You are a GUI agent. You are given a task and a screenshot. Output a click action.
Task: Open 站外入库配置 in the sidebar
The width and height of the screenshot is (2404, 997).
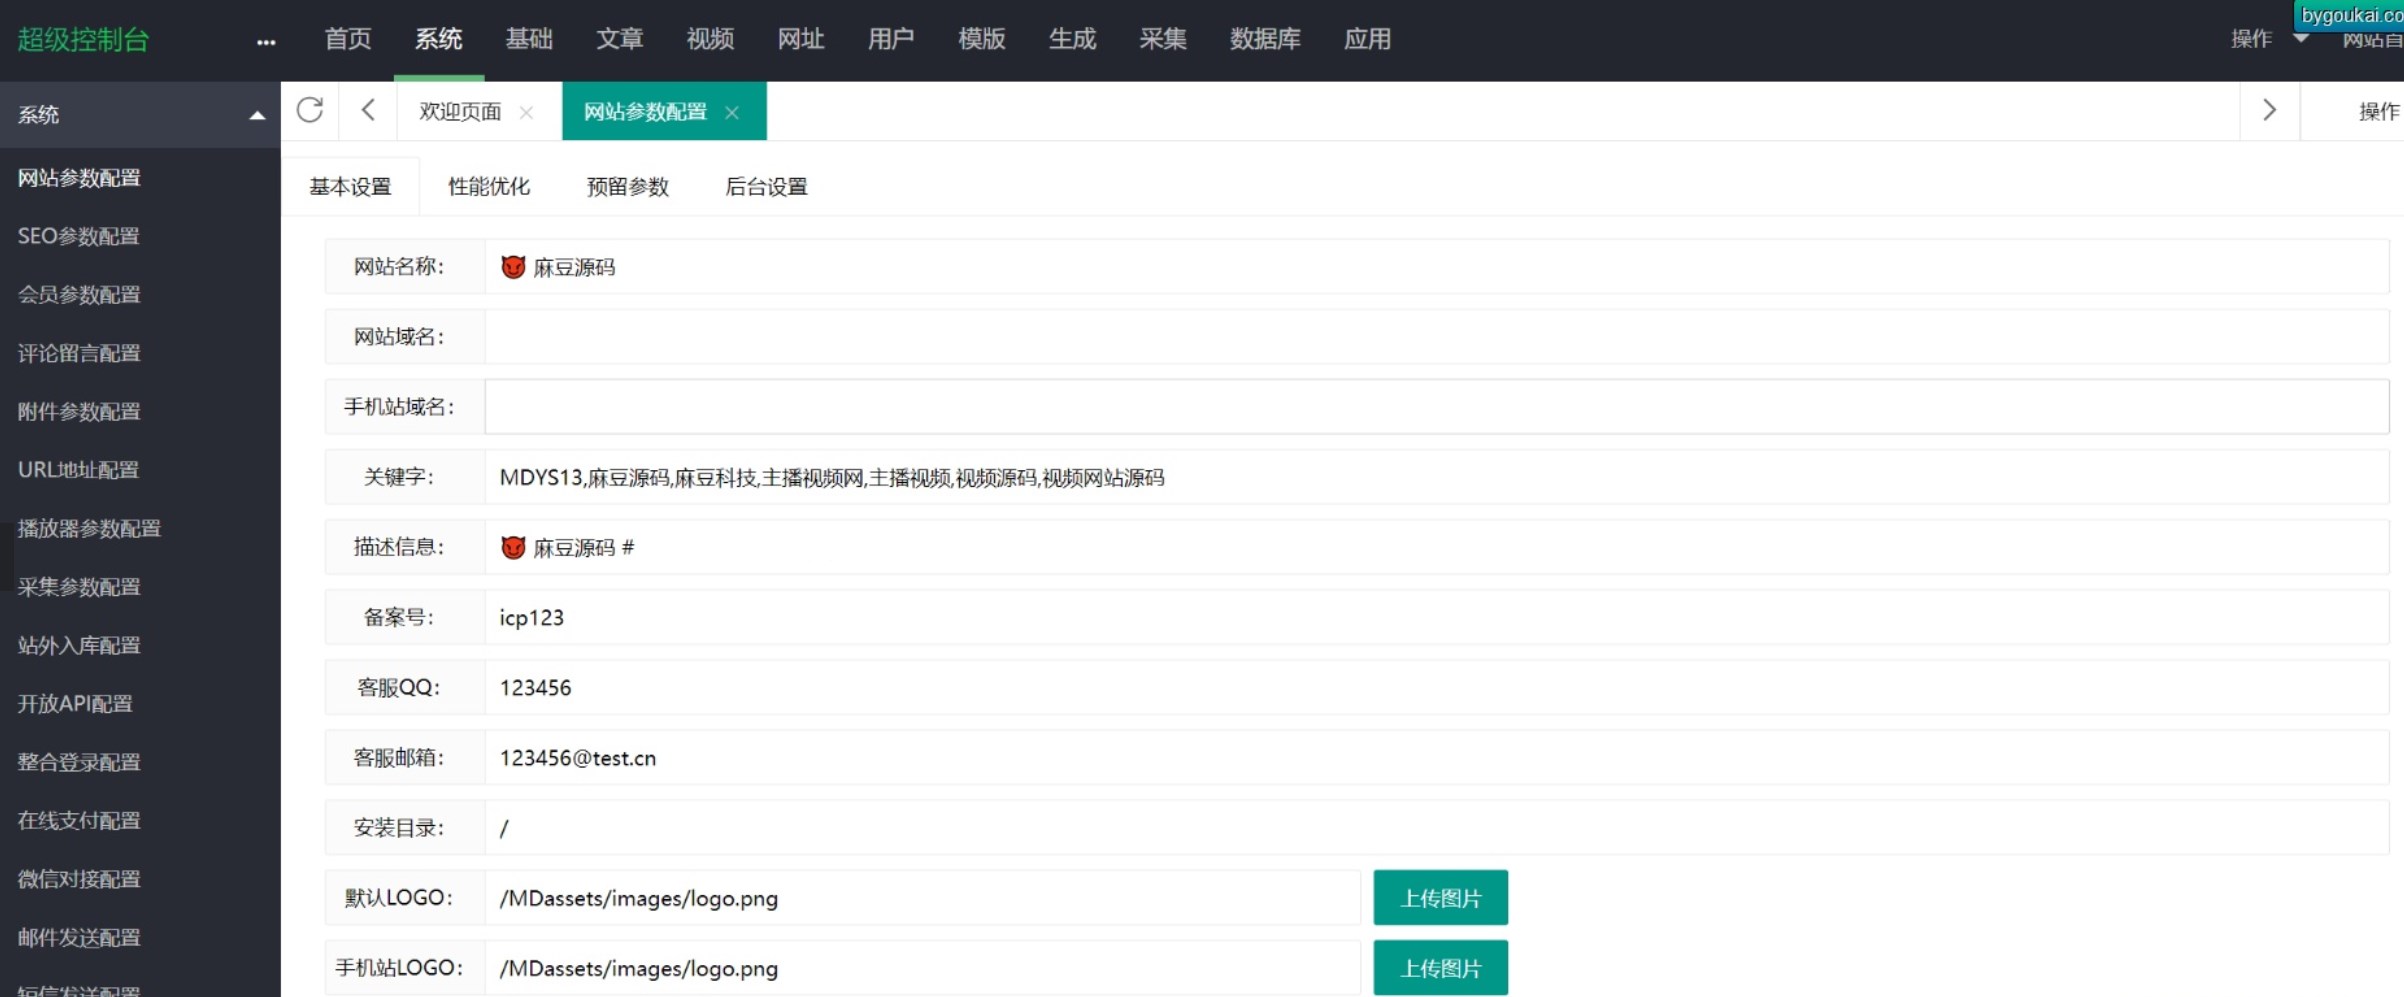(x=79, y=645)
